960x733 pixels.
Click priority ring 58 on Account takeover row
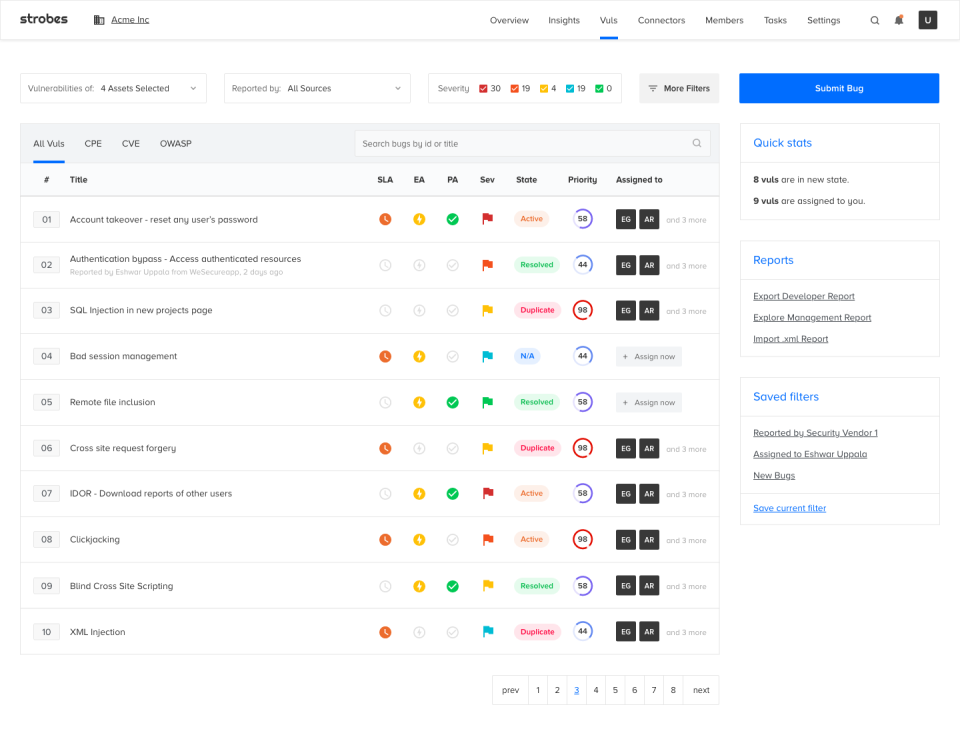[582, 219]
